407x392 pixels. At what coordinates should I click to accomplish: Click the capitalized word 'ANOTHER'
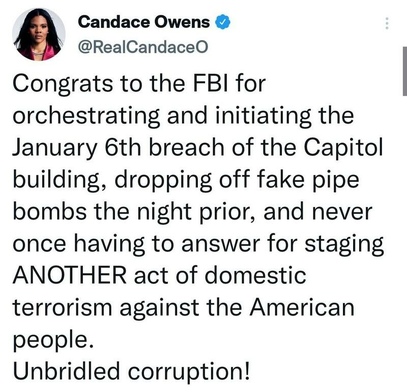70,276
